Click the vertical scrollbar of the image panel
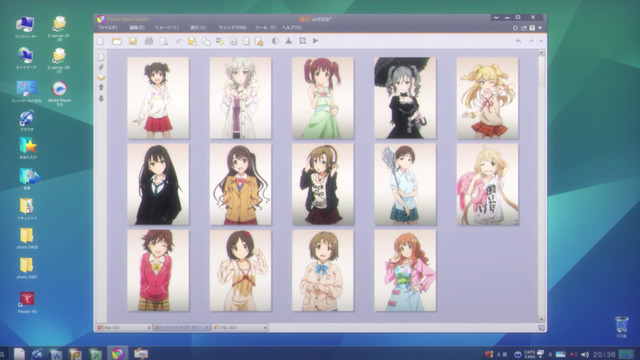Viewport: 640px width, 360px height. click(542, 186)
